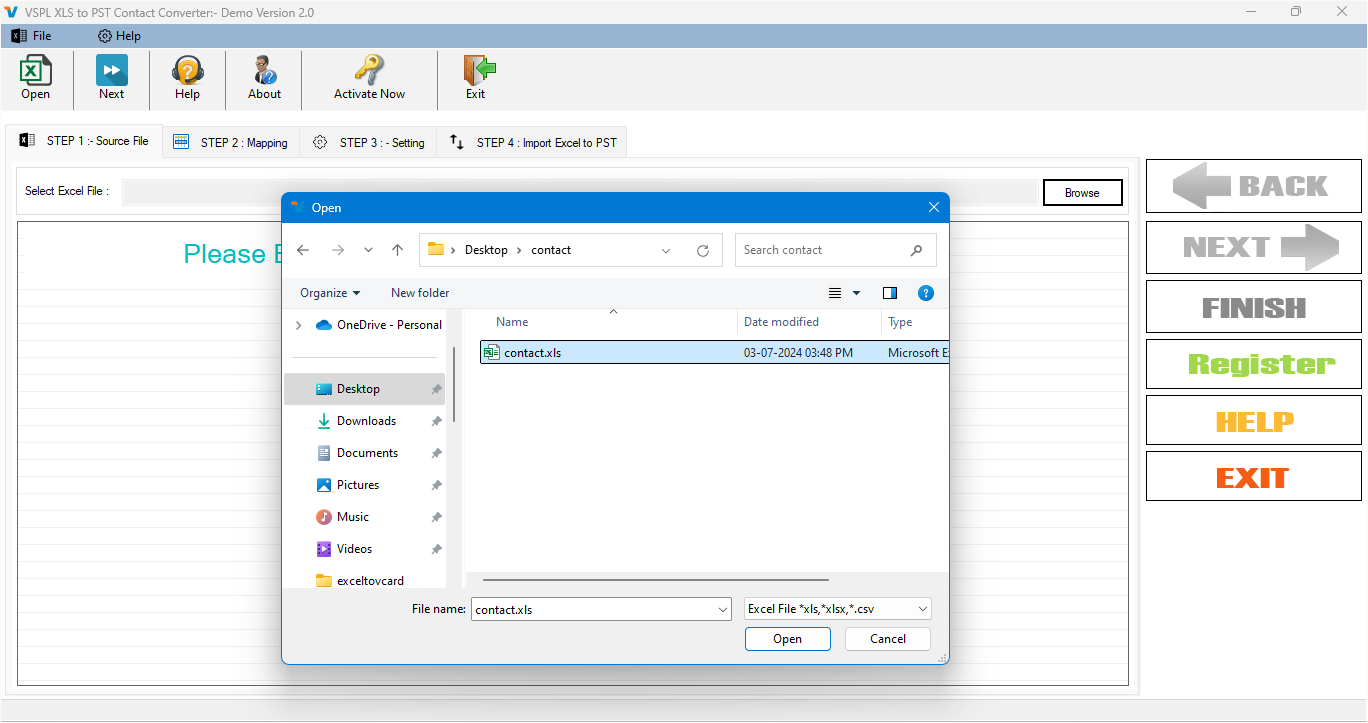
Task: Open the change view options arrow
Action: pyautogui.click(x=856, y=293)
